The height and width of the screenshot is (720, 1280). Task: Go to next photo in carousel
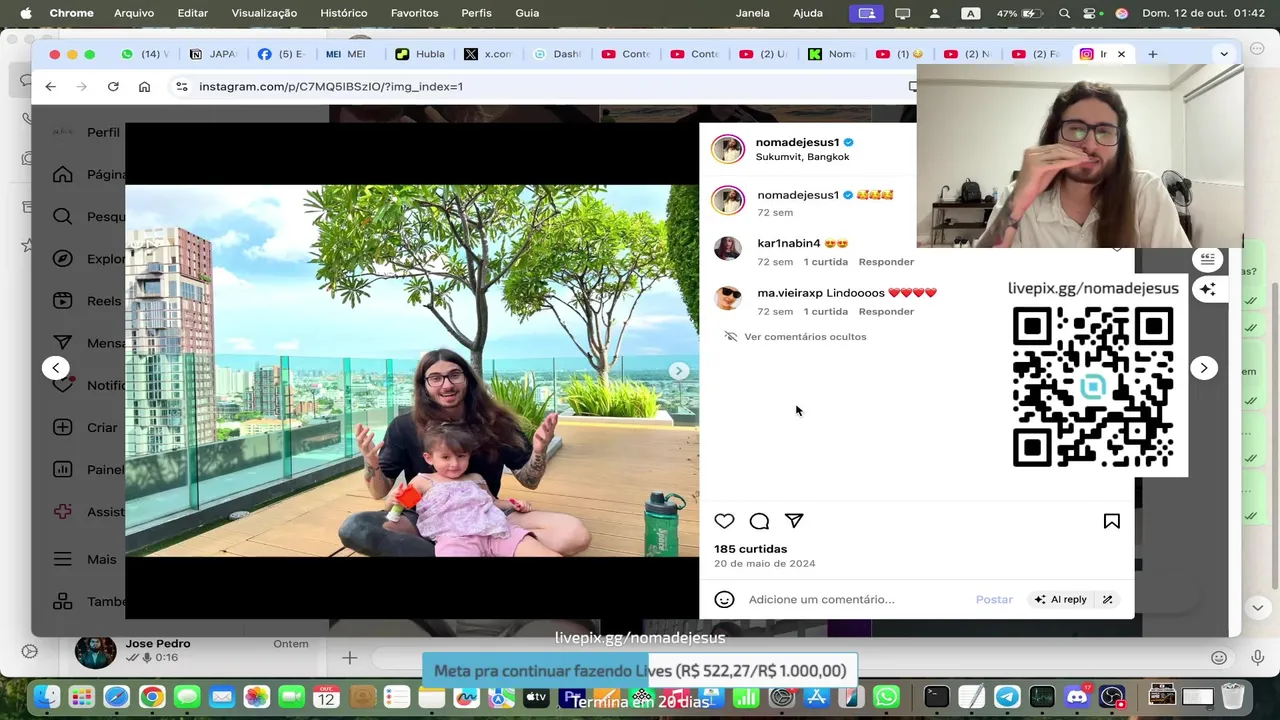[x=679, y=371]
